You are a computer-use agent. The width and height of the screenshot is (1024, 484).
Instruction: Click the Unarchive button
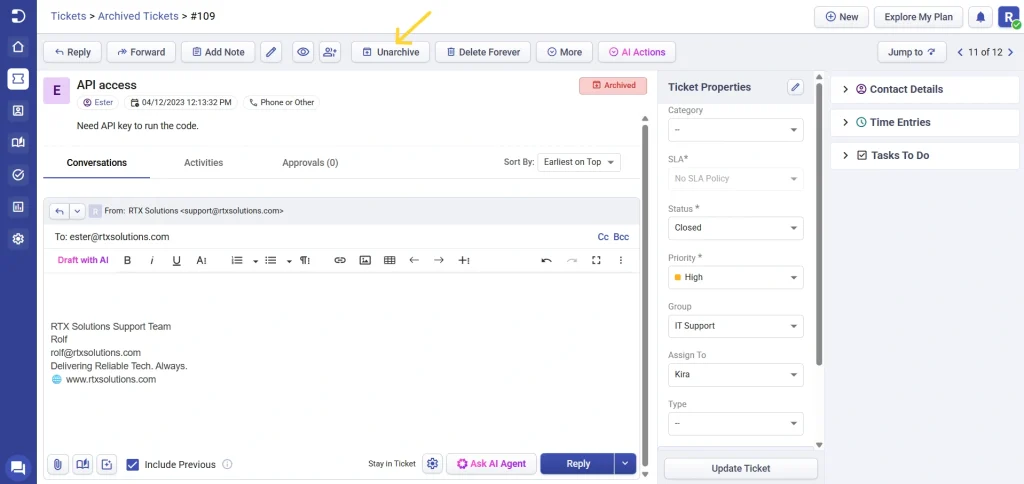(391, 52)
